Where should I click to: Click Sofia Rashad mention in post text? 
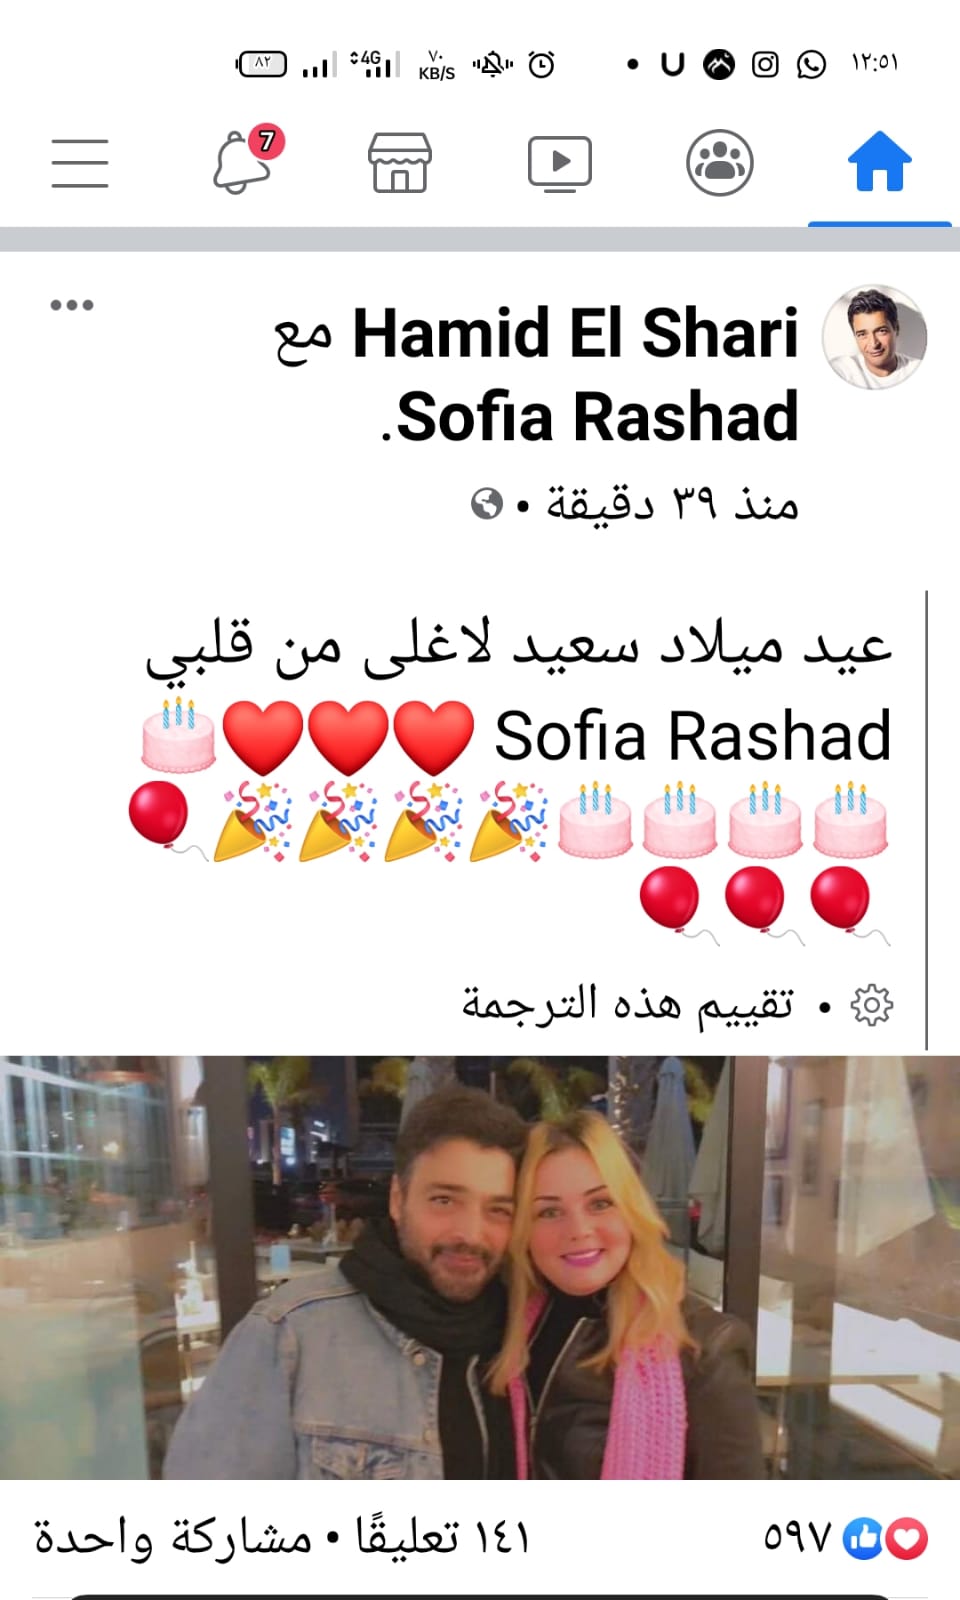pos(693,736)
